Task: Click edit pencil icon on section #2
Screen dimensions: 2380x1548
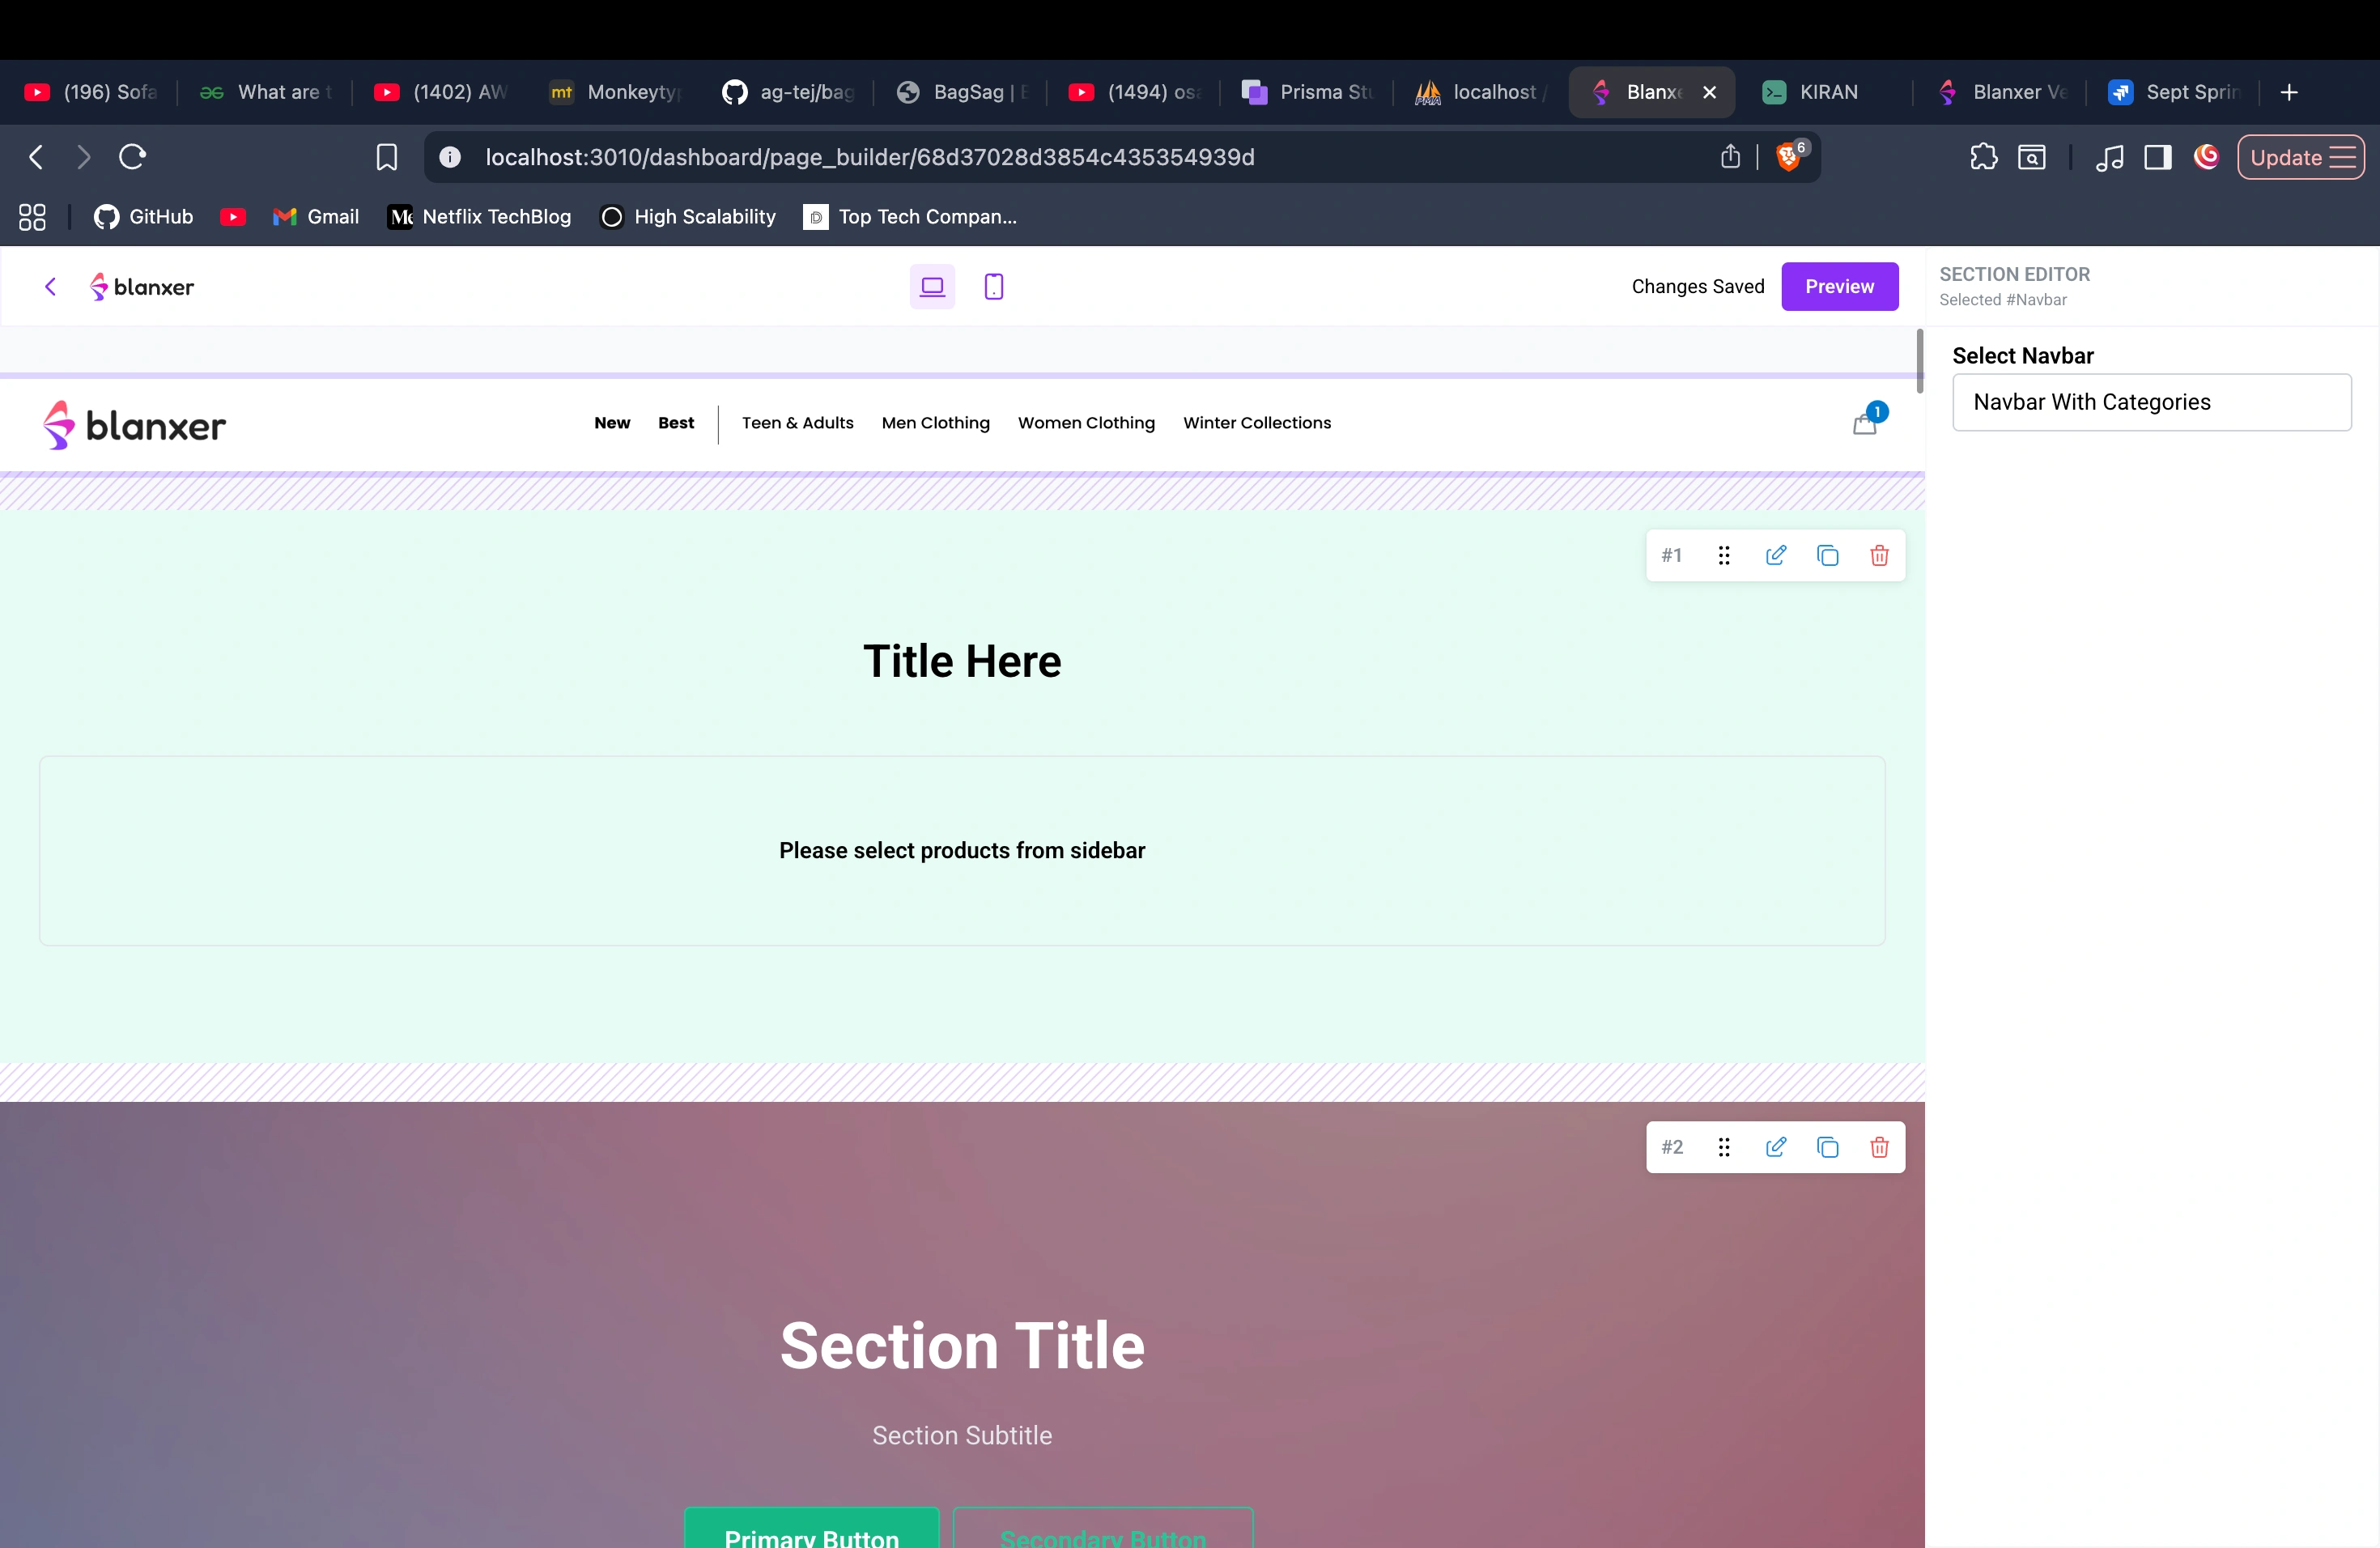Action: 1775,1147
